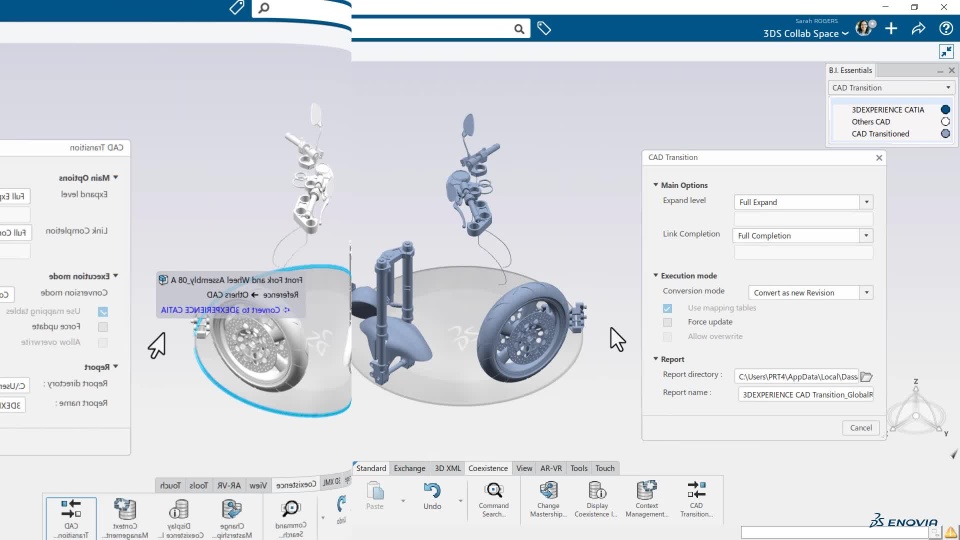The height and width of the screenshot is (540, 960).
Task: Click the yellow warning triangle icon
Action: [x=951, y=532]
